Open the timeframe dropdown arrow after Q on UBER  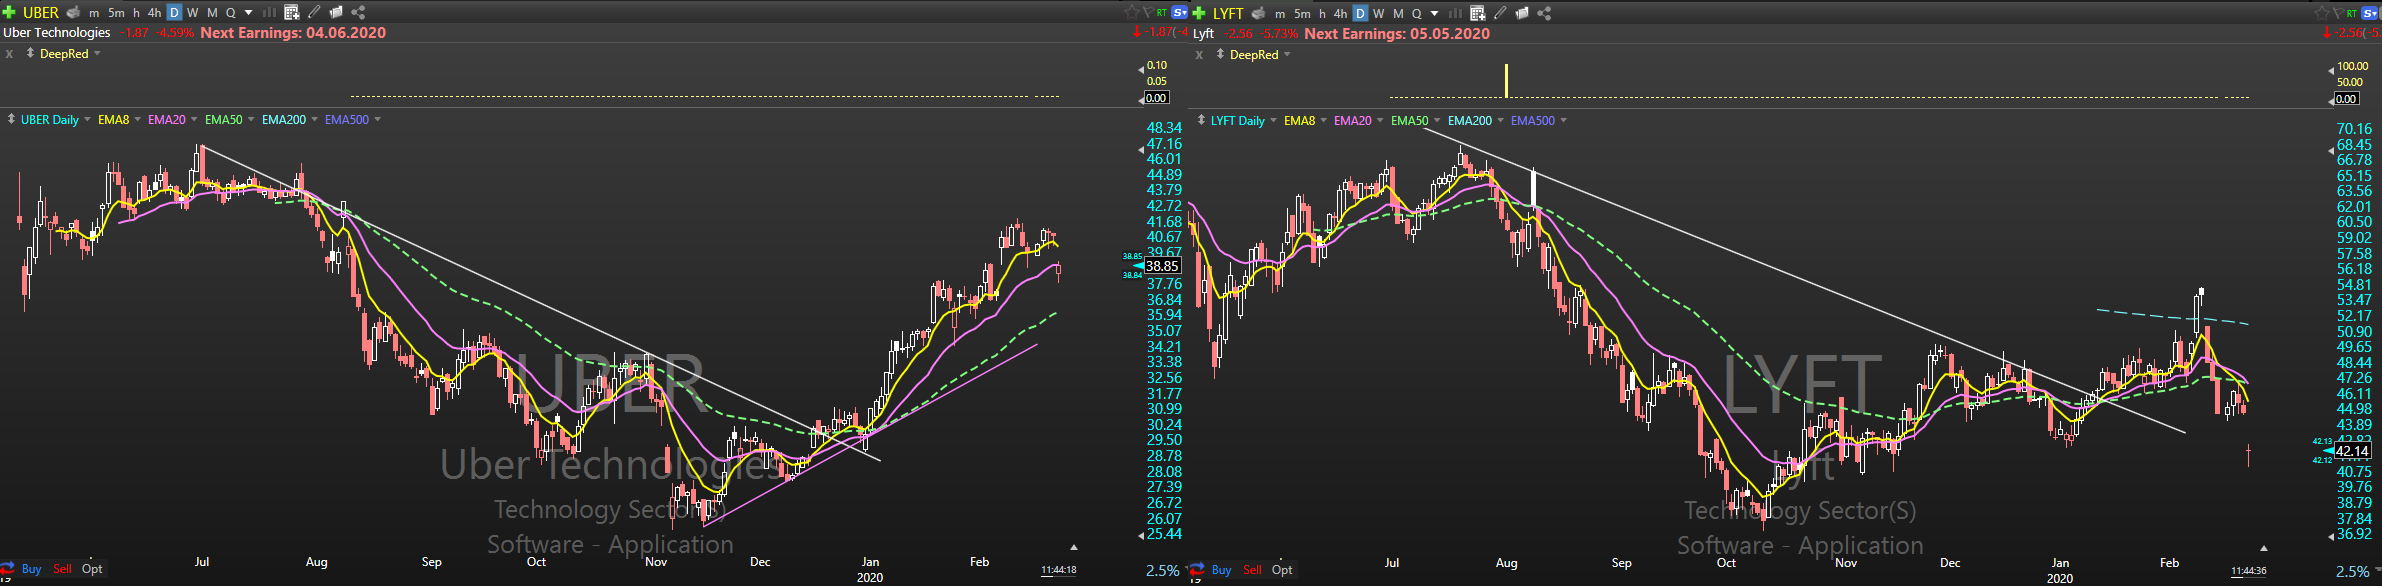click(248, 13)
